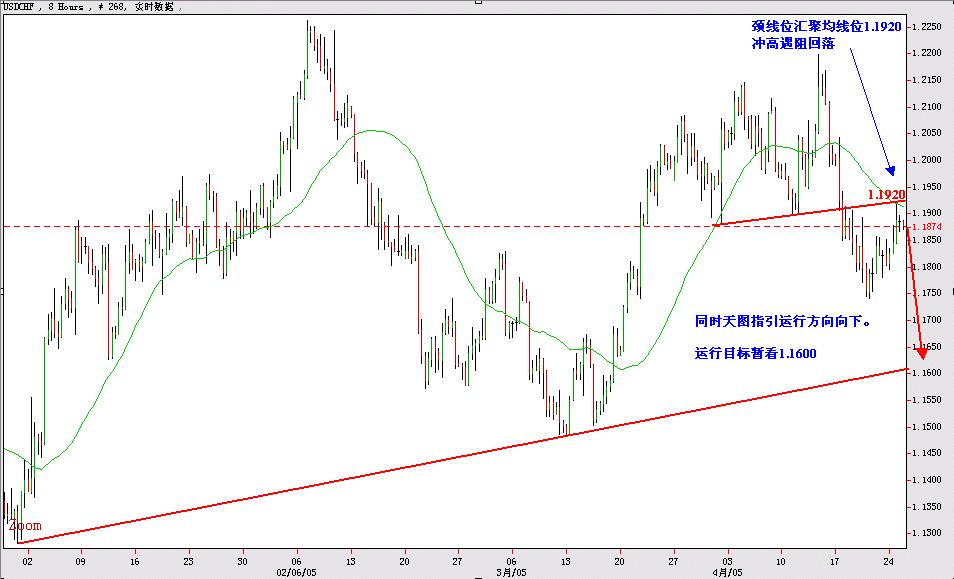Click the 1.2100 price axis value
The image size is (954, 579).
[x=925, y=106]
